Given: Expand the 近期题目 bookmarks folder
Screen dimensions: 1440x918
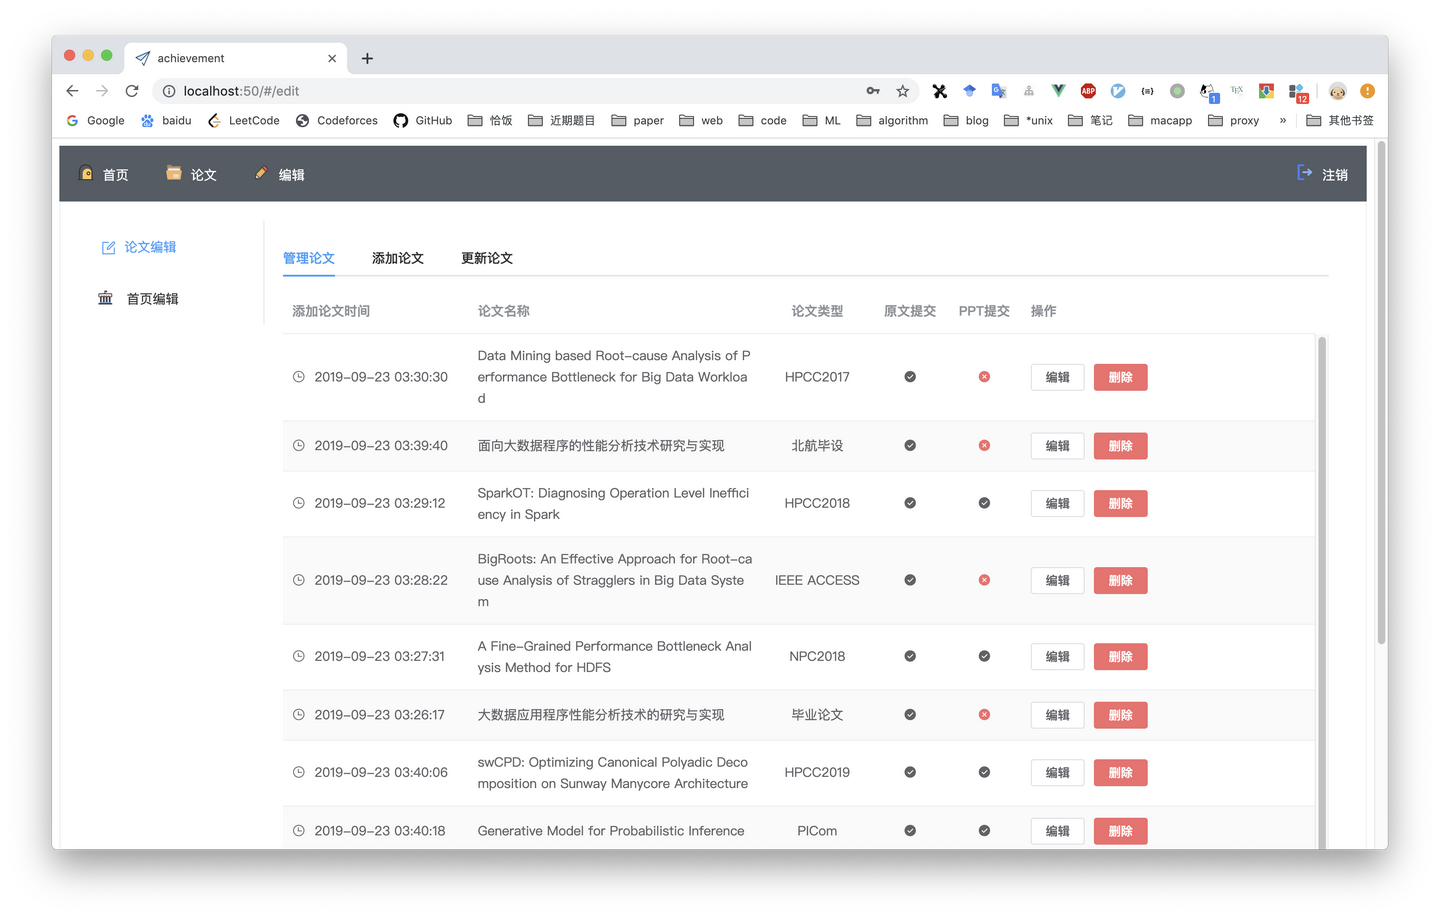Looking at the screenshot, I should [561, 121].
